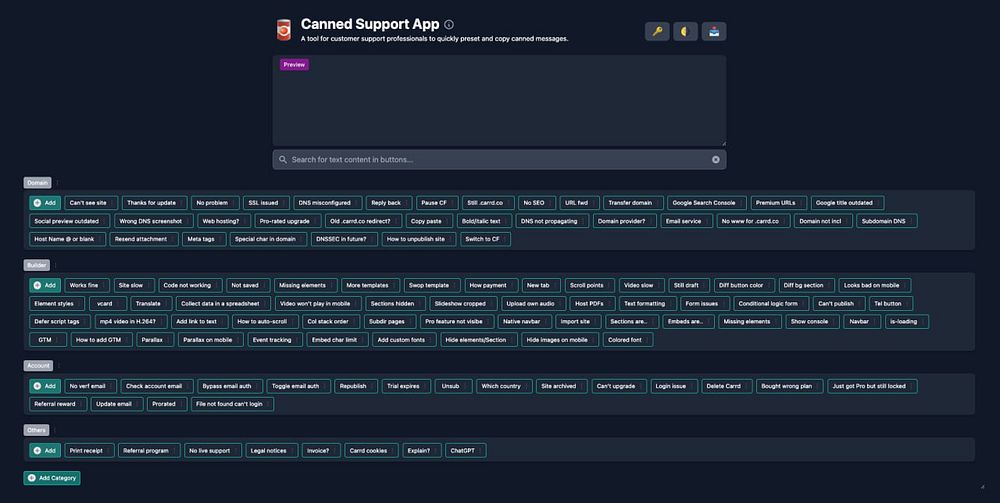Click the key icon button
Viewport: 1000px width, 503px height.
point(657,31)
